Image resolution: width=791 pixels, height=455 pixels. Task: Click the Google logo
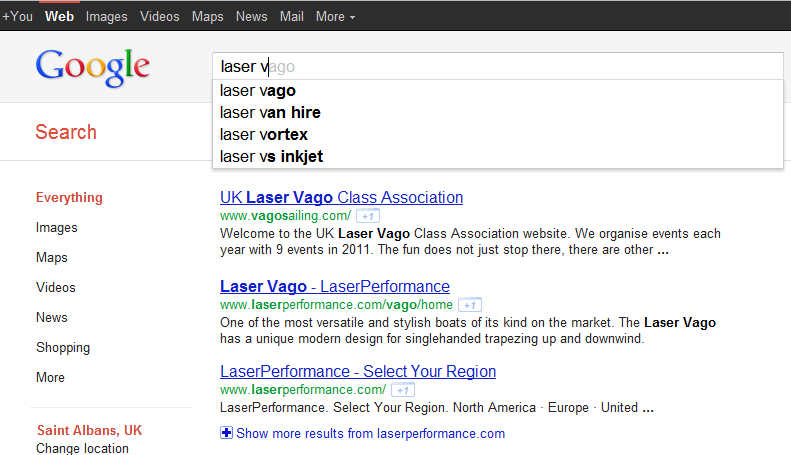(93, 68)
